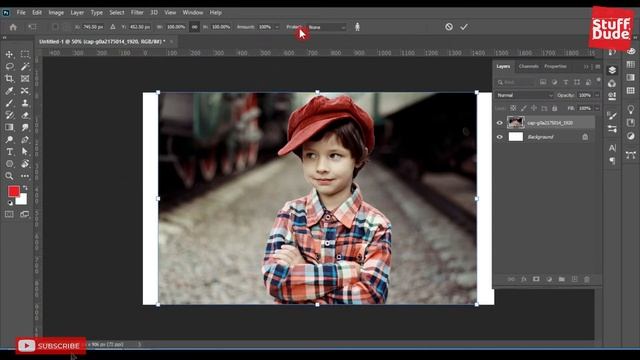Open the Layer menu
This screenshot has height=360, width=640.
coord(77,13)
